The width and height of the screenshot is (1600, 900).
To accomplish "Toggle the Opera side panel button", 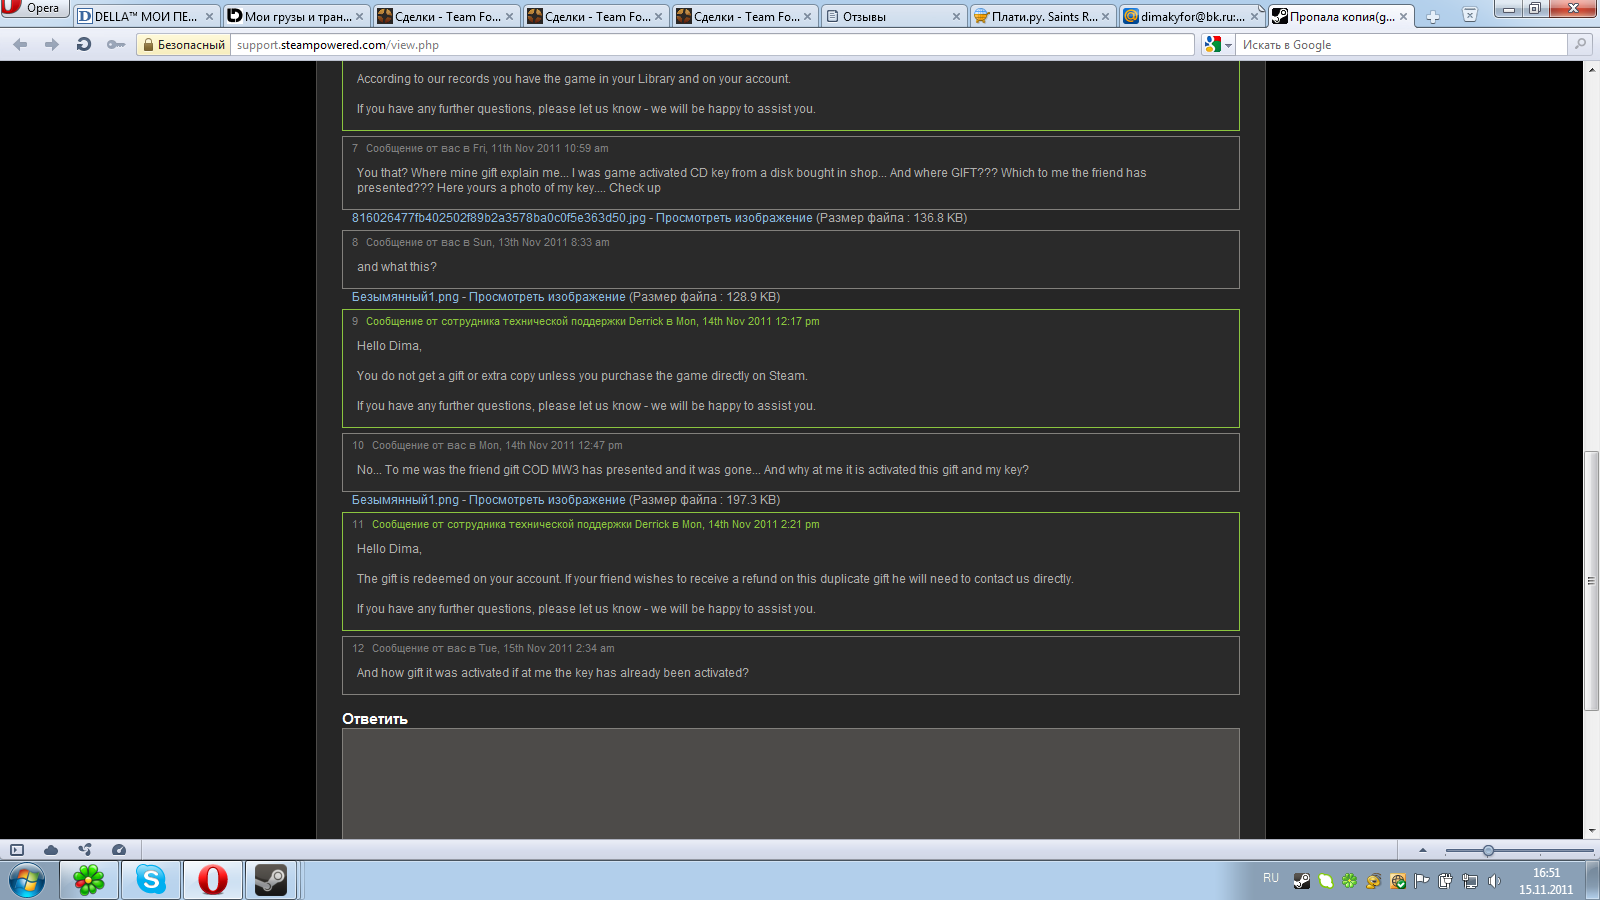I will point(17,850).
